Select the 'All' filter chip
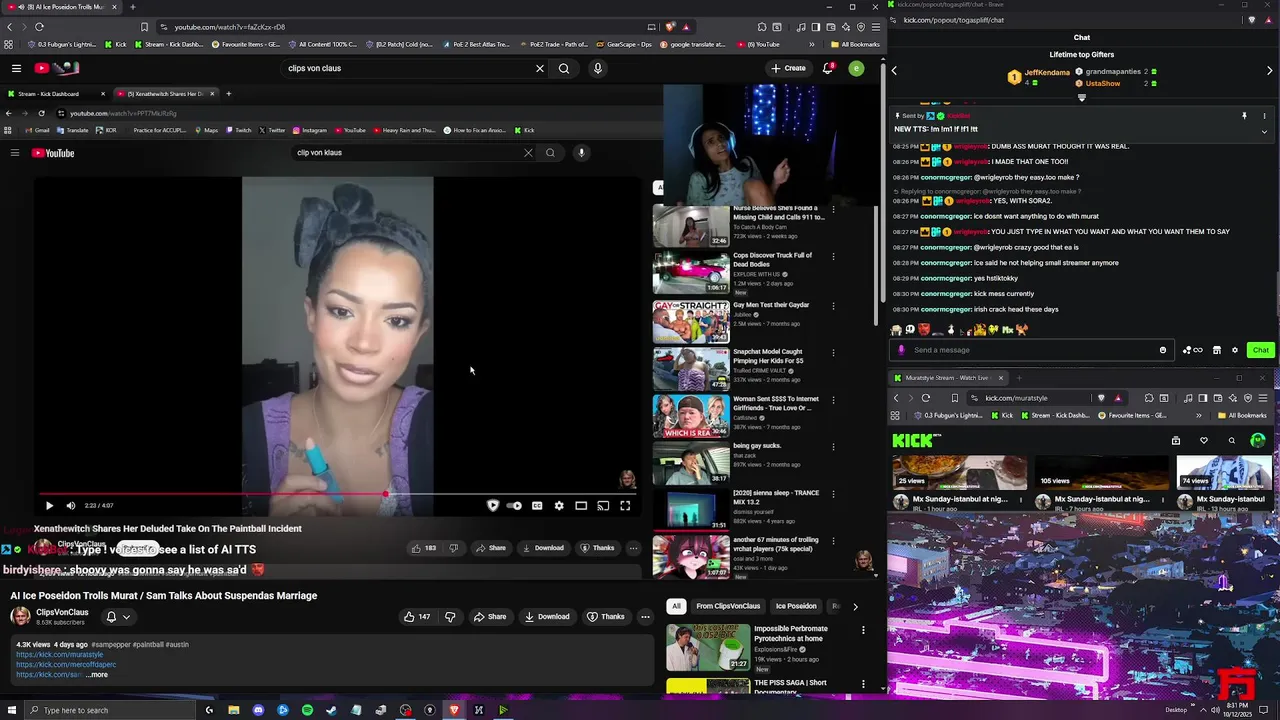The height and width of the screenshot is (720, 1280). coord(676,606)
